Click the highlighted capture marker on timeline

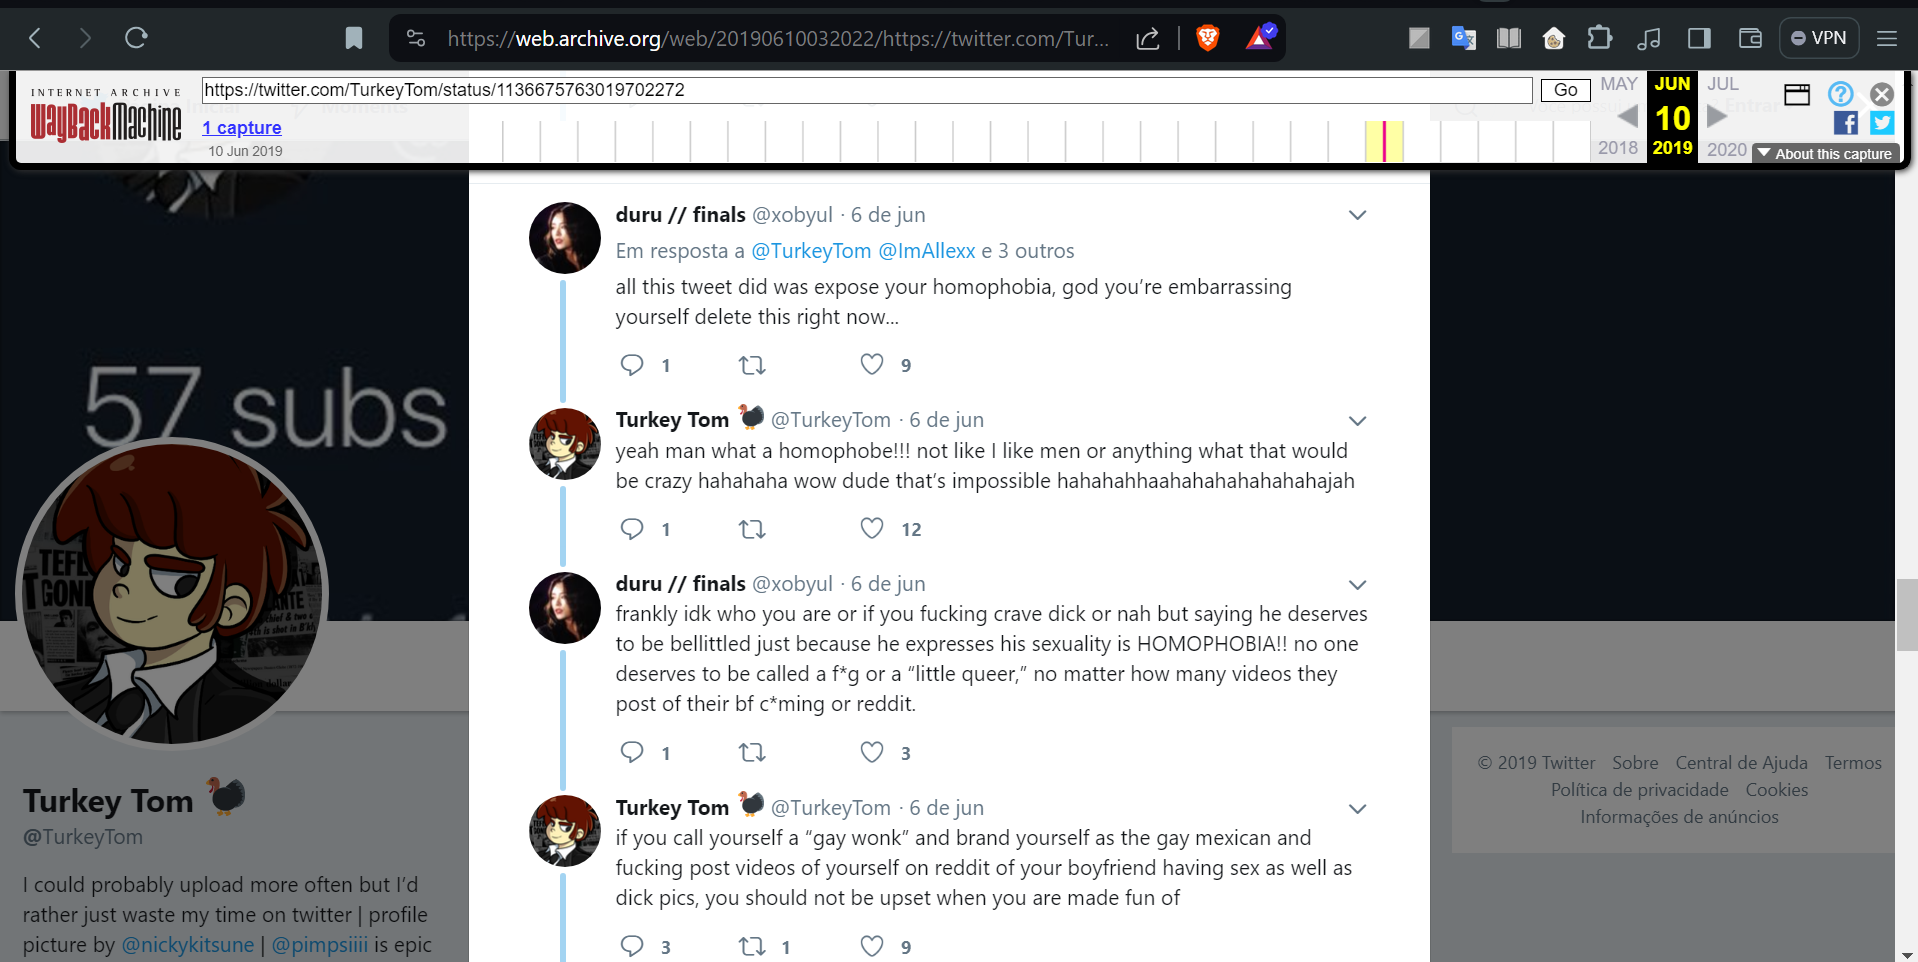click(1384, 141)
